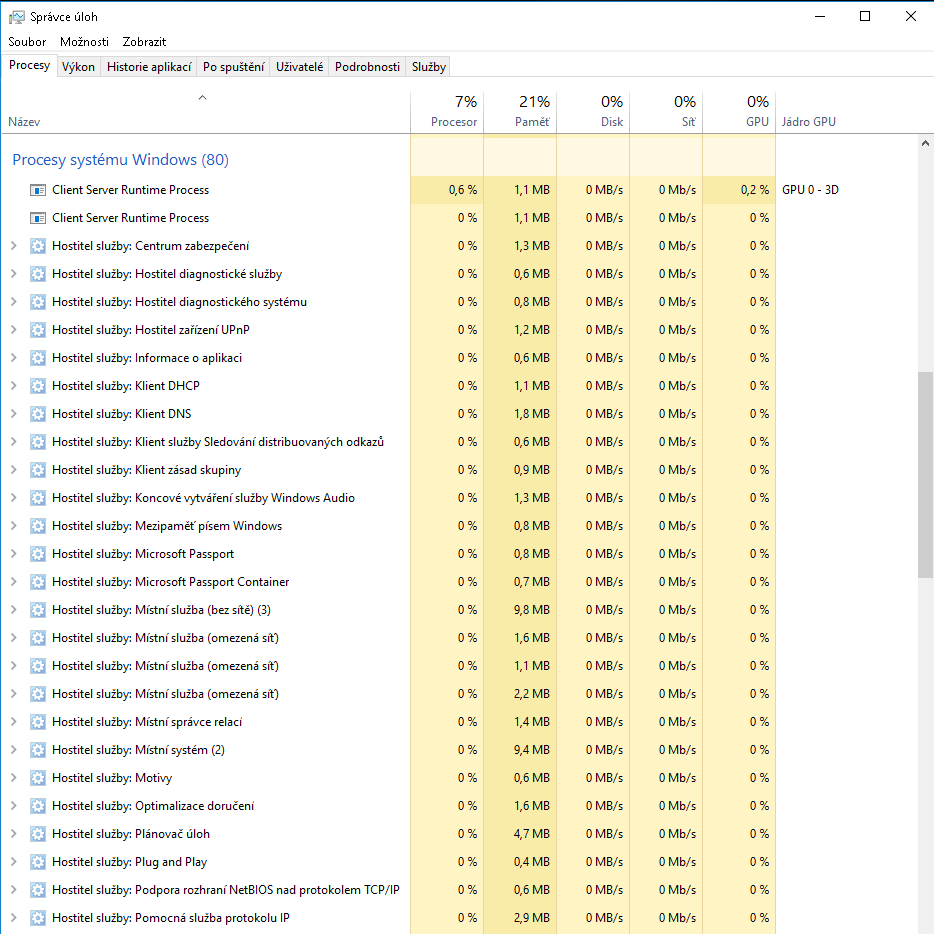Click gear icon for Centrum zabezpečení service
The height and width of the screenshot is (934, 934).
coord(38,246)
